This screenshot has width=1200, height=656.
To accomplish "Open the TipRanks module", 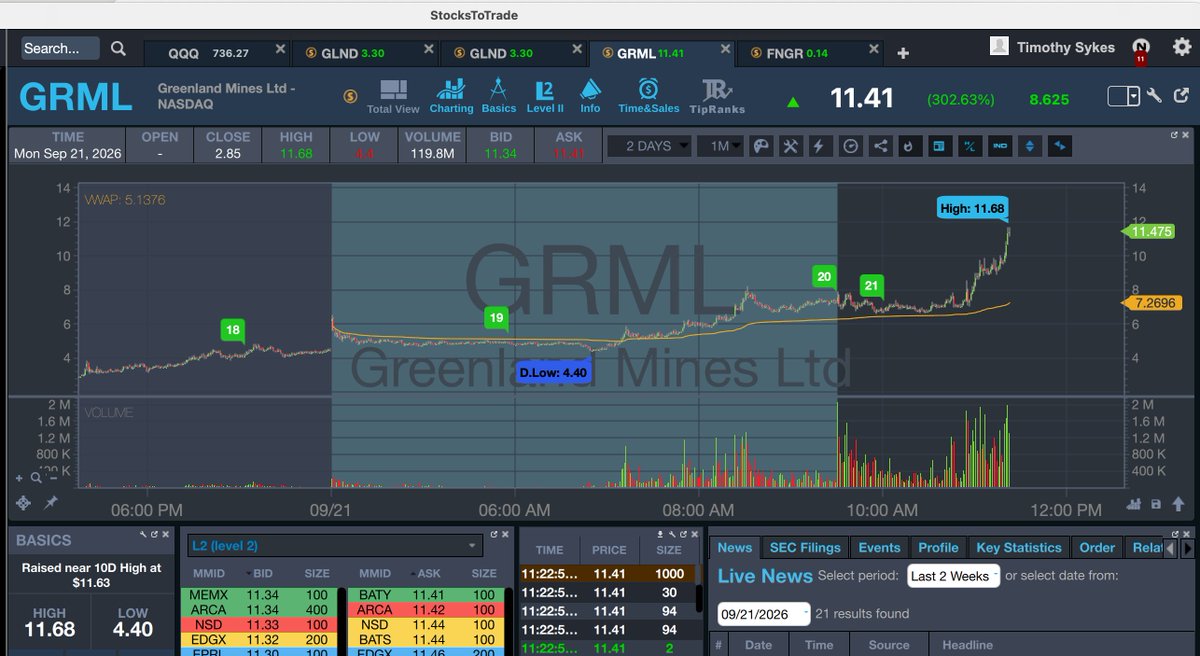I will 718,97.
